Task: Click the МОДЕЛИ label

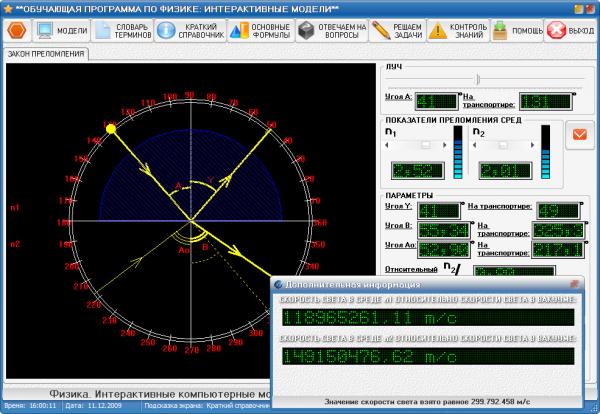Action: pyautogui.click(x=72, y=31)
